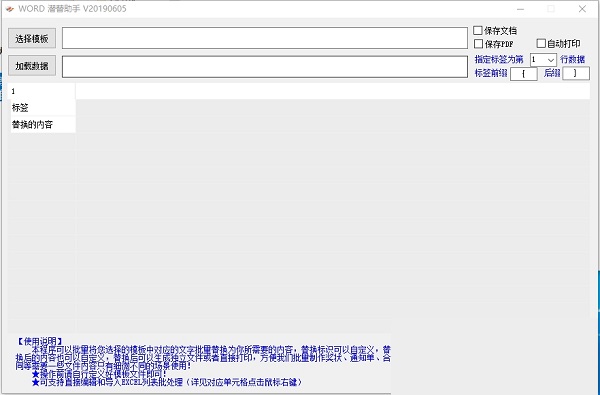Click the 【使用说明】 heading text
This screenshot has height=395, width=600.
point(40,341)
